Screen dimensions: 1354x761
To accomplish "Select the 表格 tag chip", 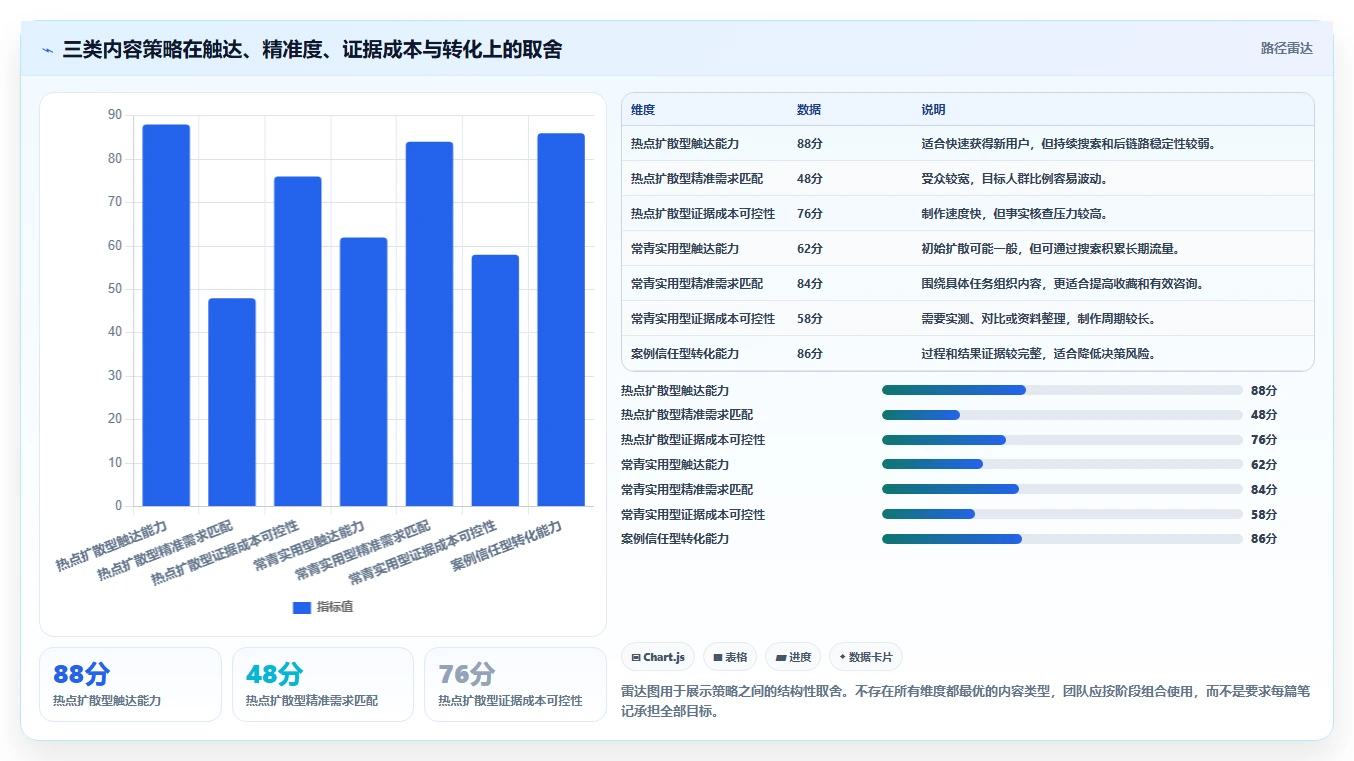I will 730,657.
